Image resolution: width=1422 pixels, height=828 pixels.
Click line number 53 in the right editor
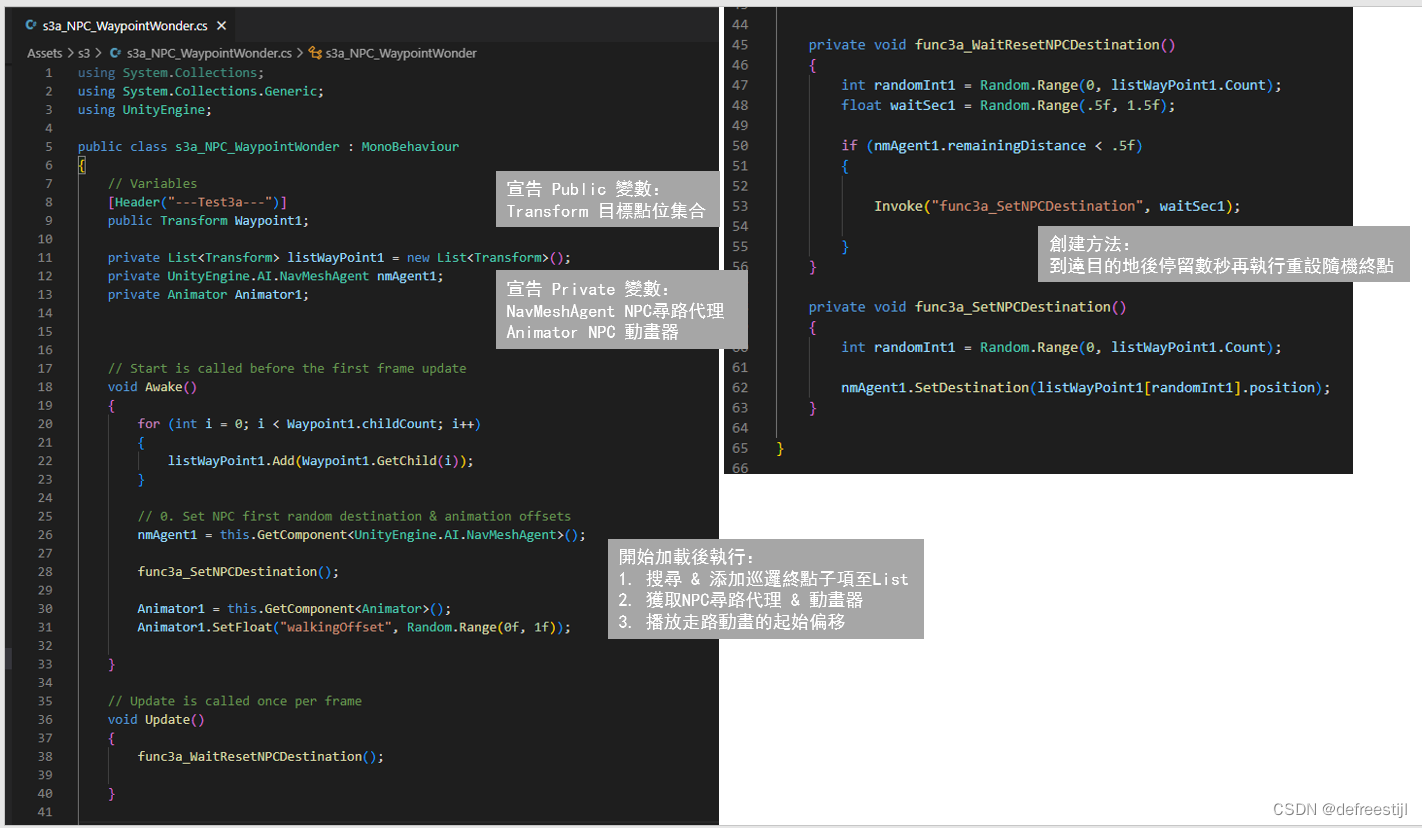pyautogui.click(x=741, y=206)
